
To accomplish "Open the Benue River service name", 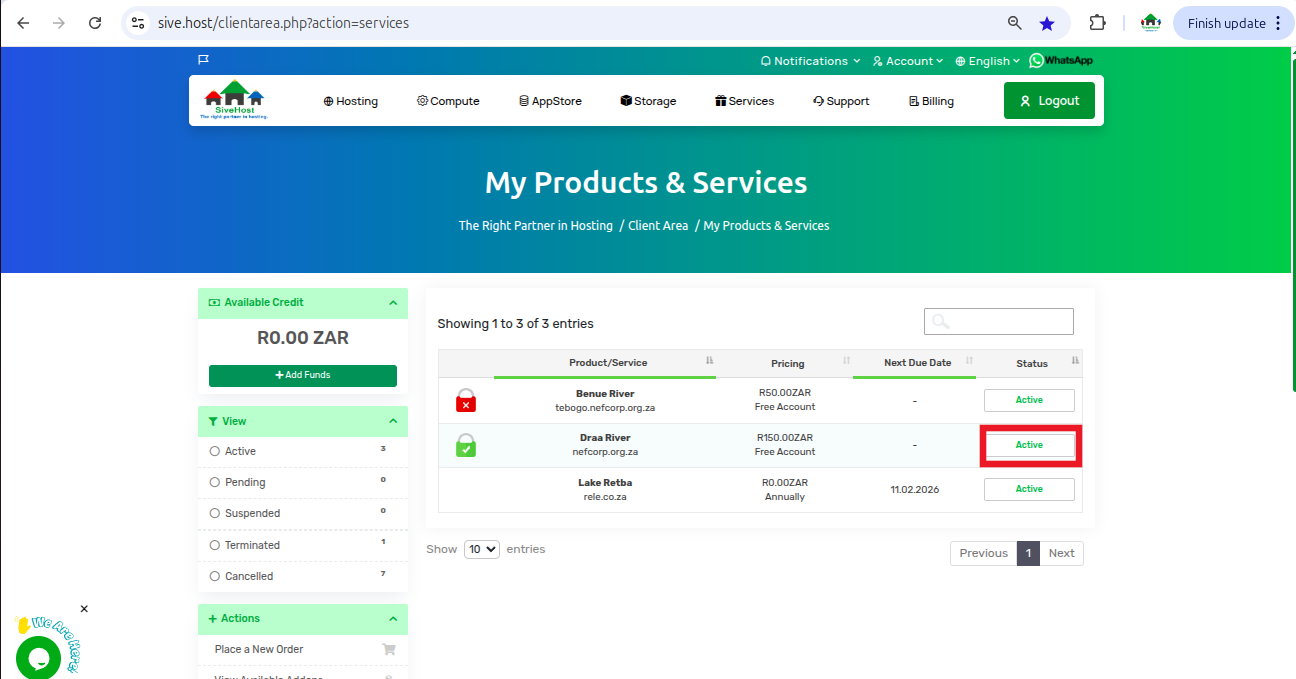I will [x=605, y=394].
